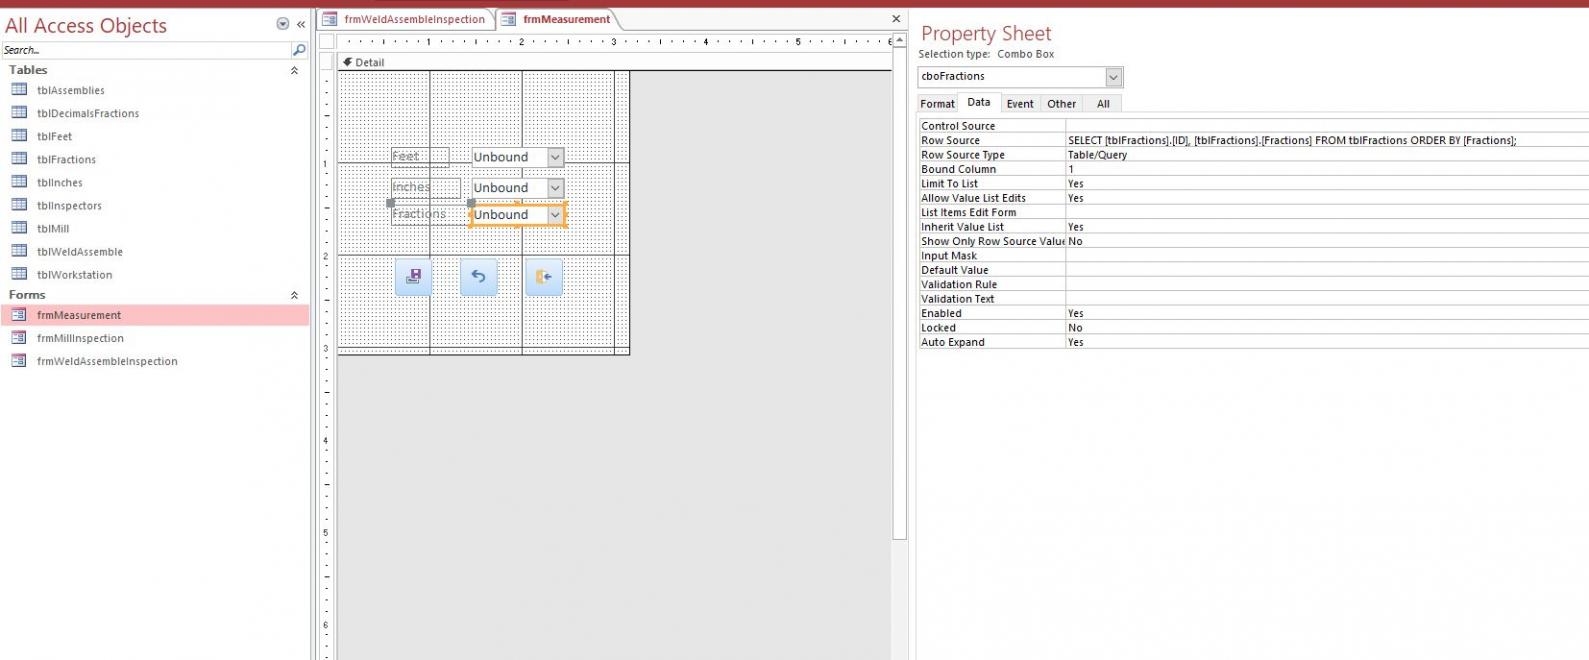Close the open form document with X
Screen dimensions: 1589x660
(x=896, y=19)
